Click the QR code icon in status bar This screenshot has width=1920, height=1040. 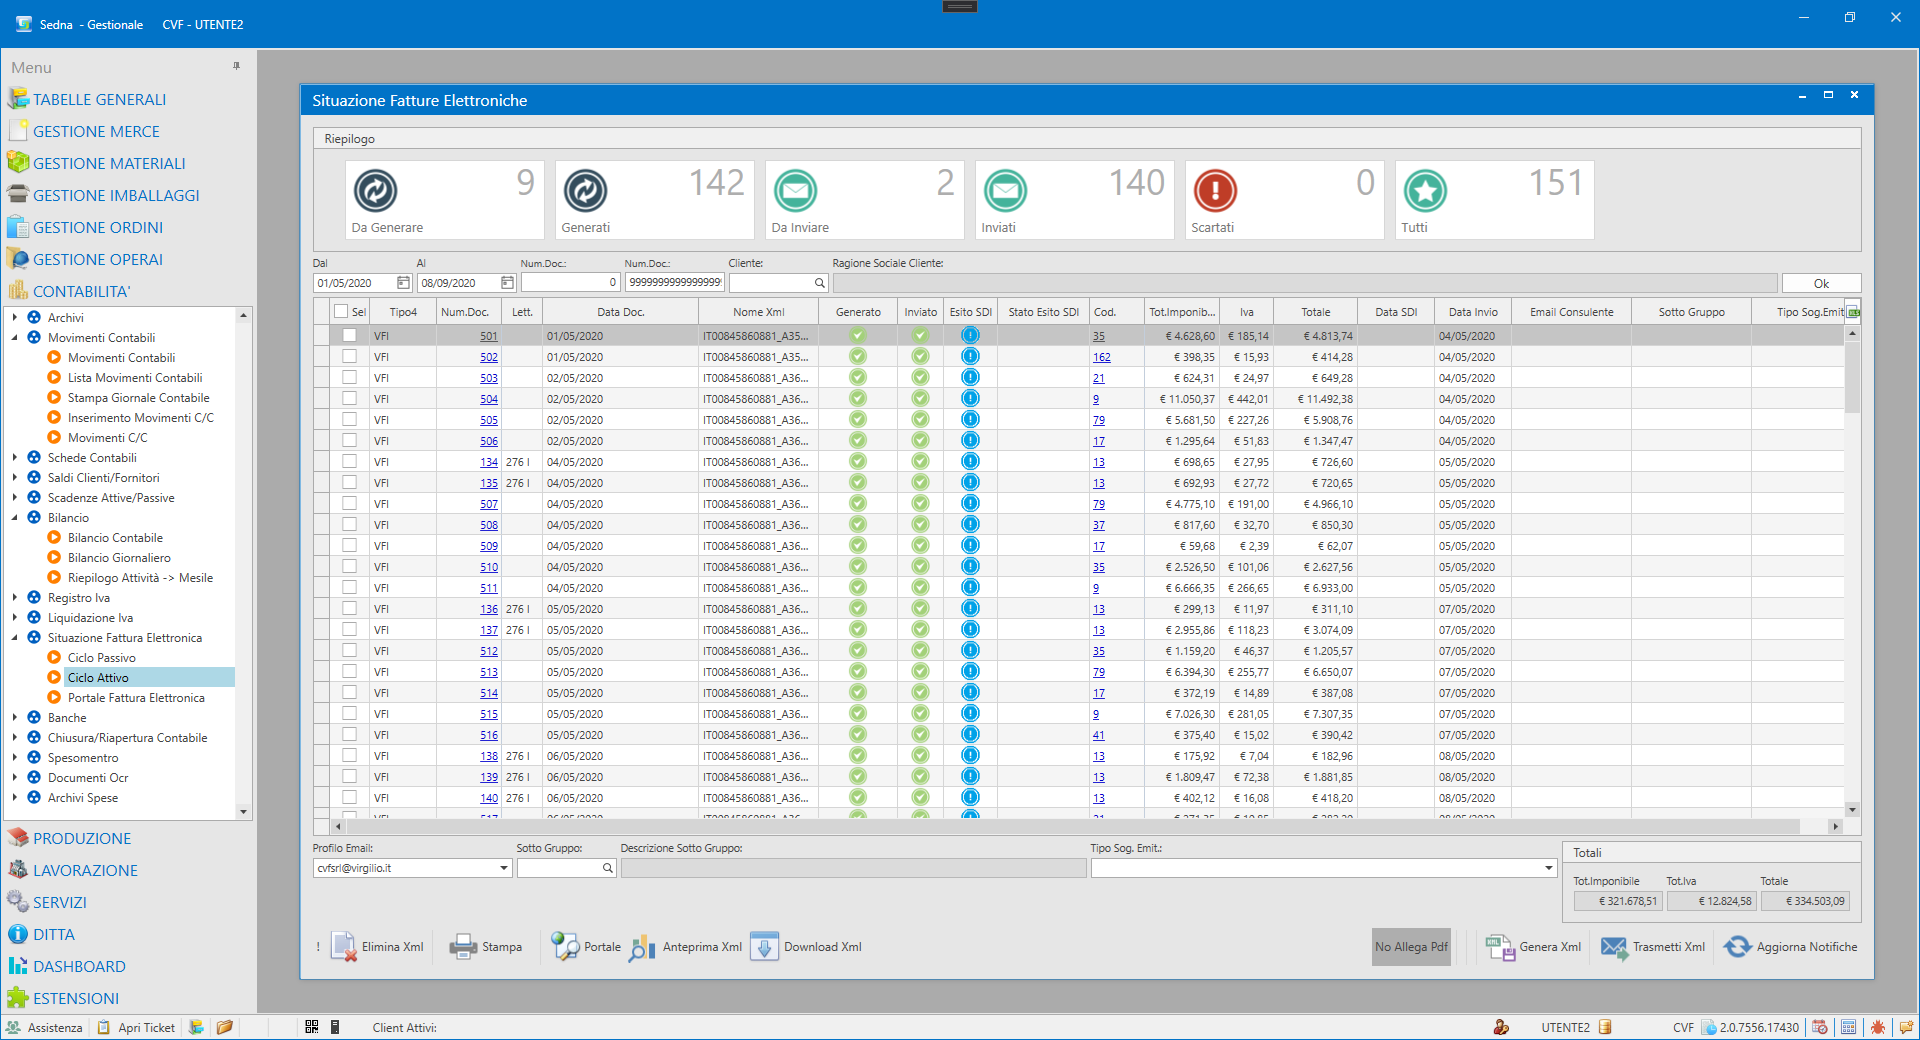pos(312,1027)
